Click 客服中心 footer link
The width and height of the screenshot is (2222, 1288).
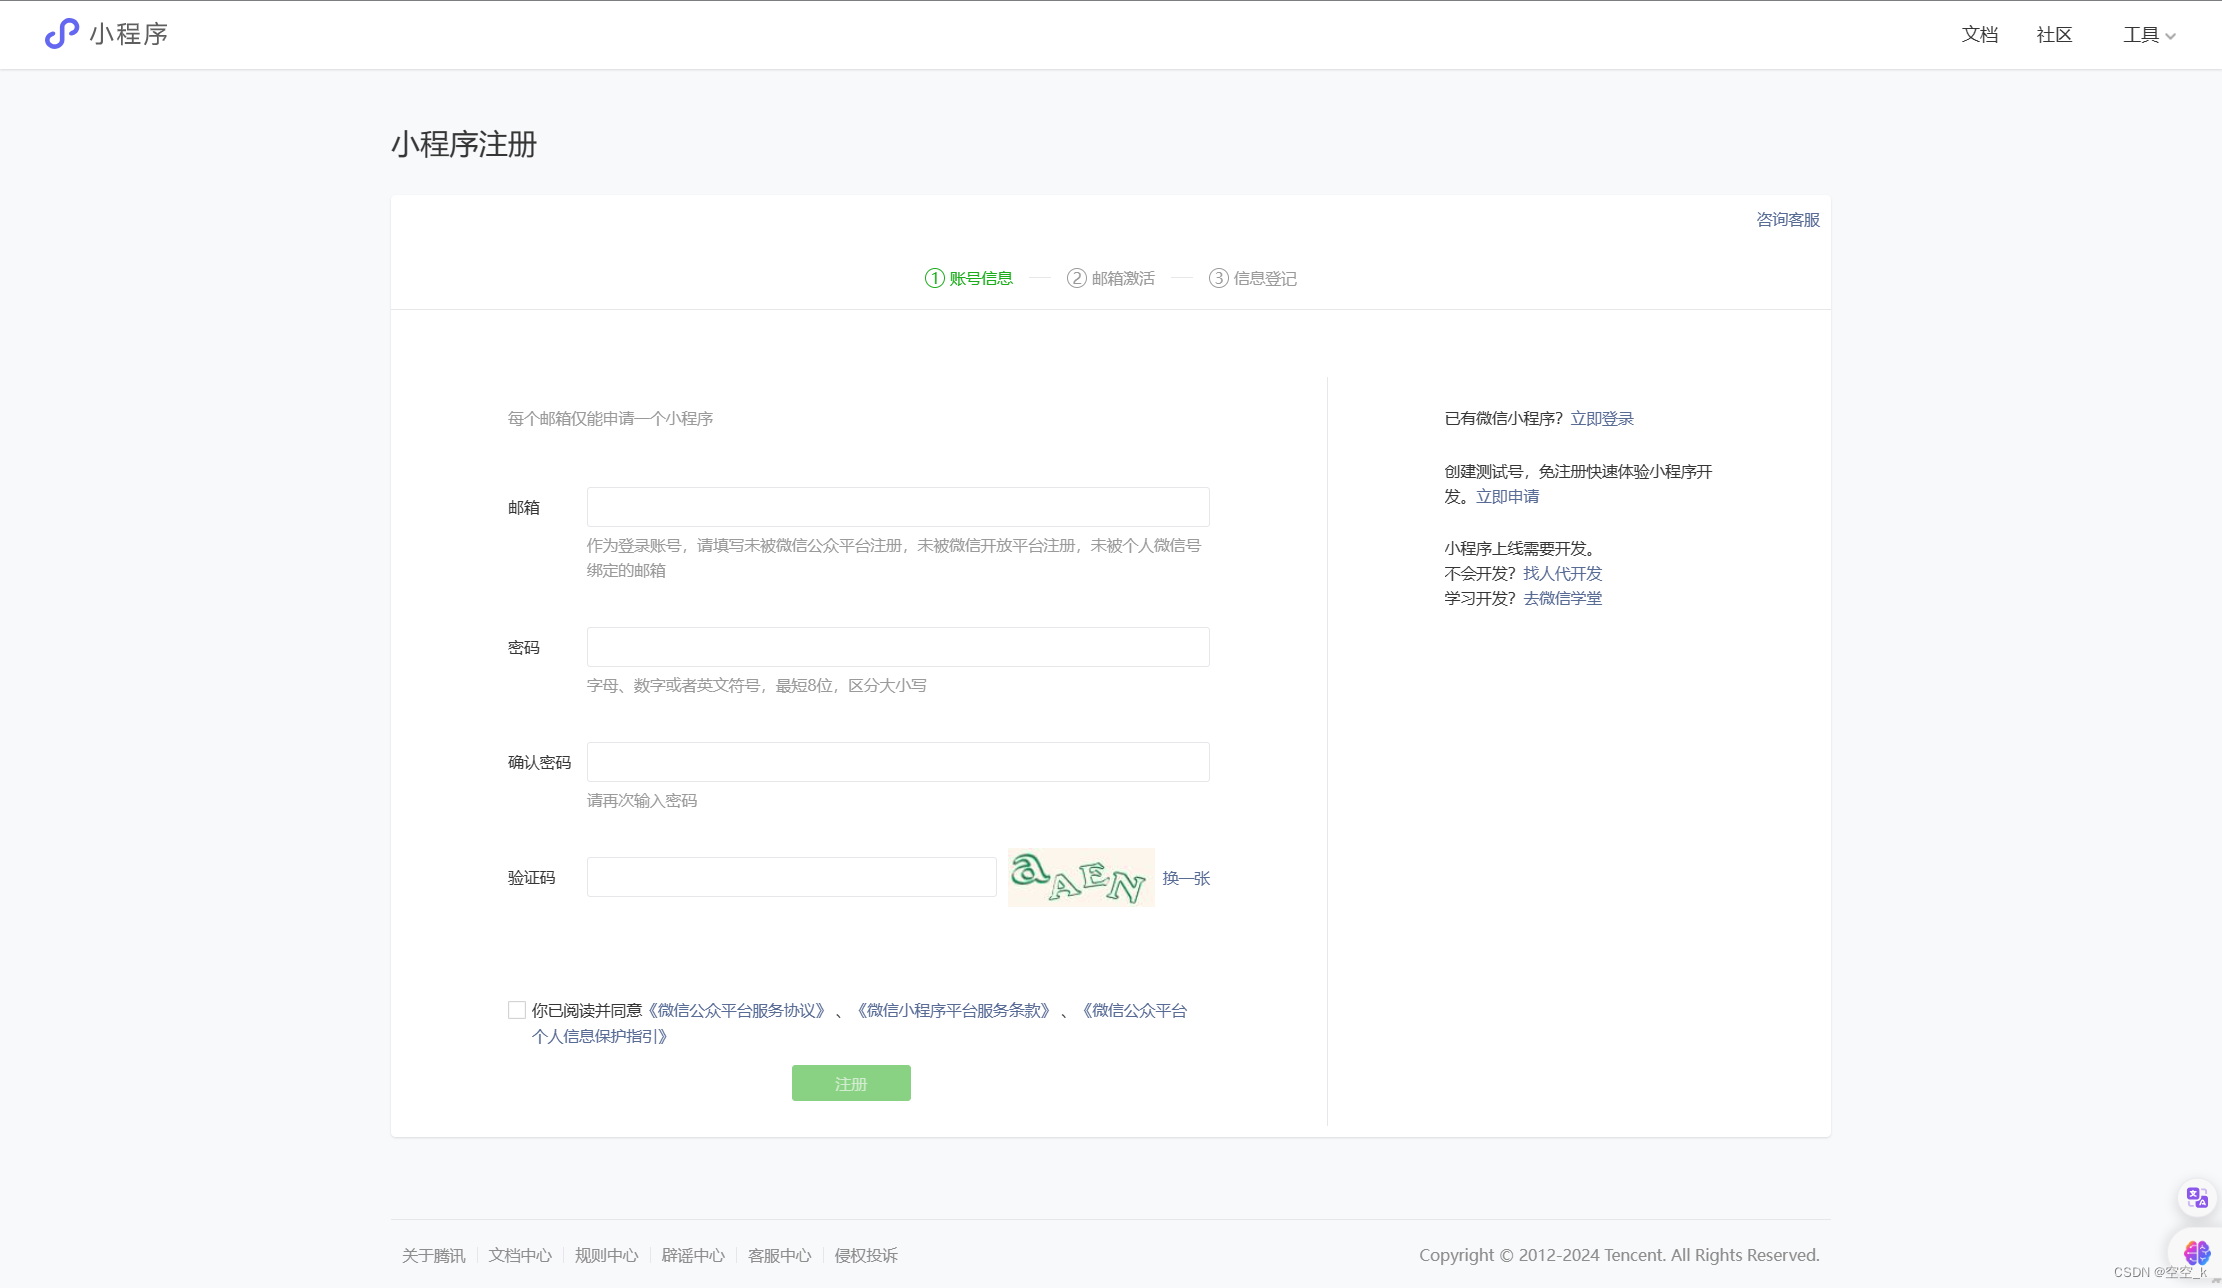(x=780, y=1255)
